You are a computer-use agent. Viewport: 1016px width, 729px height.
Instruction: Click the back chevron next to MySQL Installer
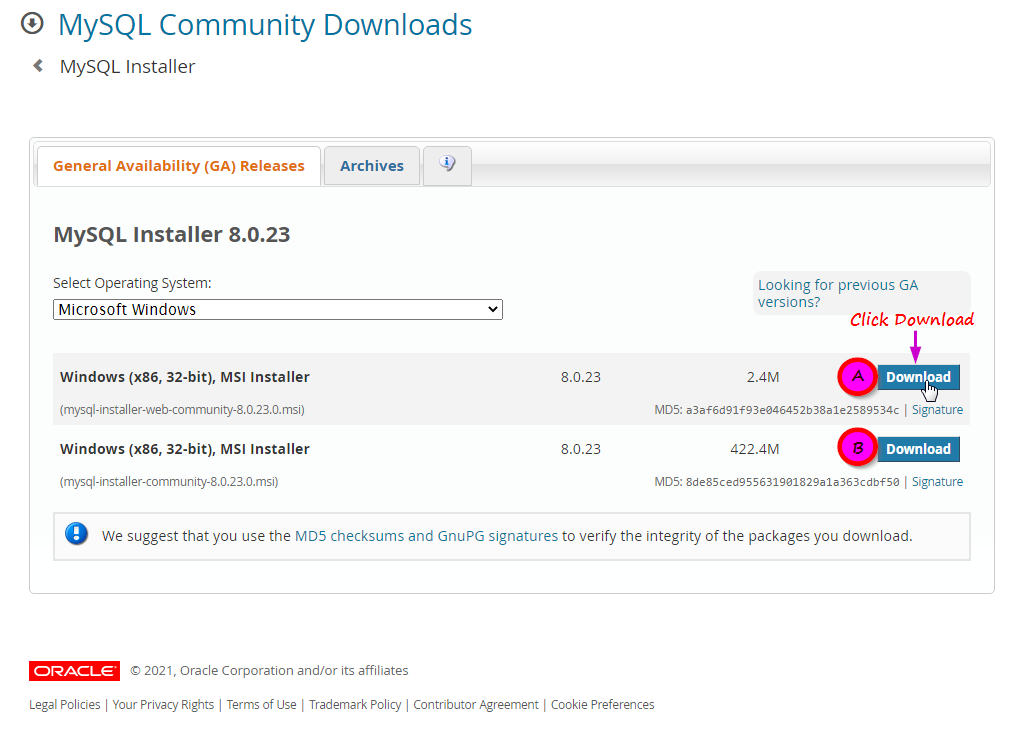[38, 65]
